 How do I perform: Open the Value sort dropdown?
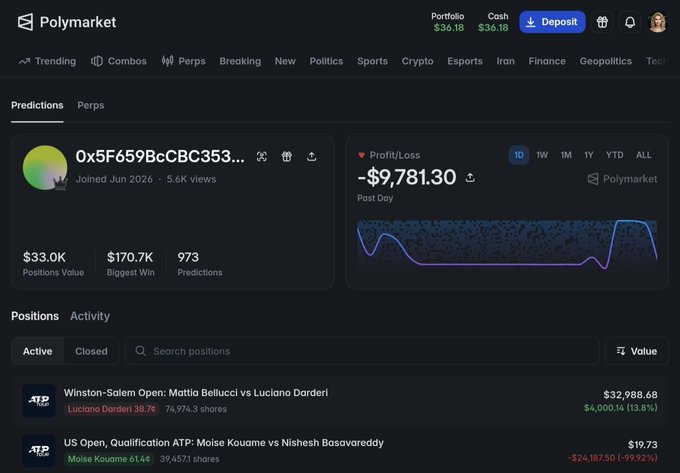[637, 351]
